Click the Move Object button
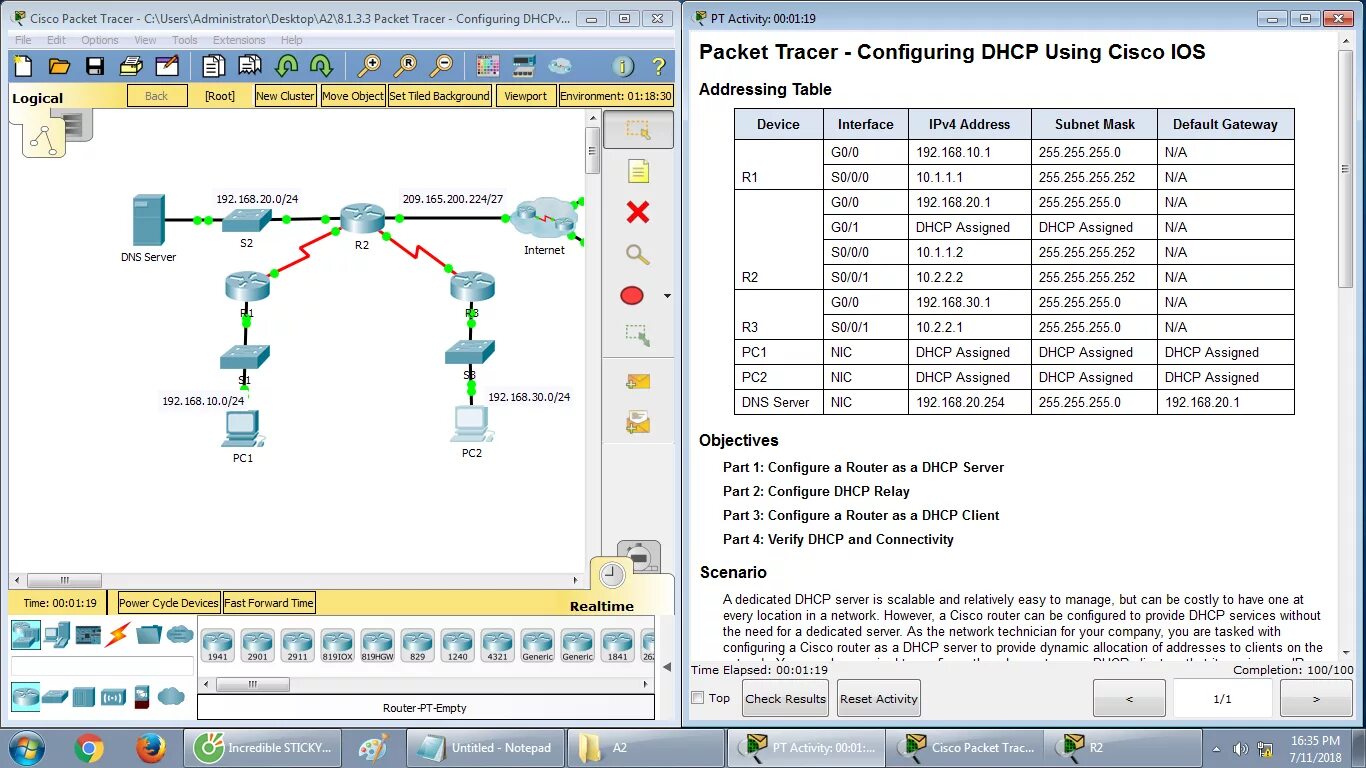 pyautogui.click(x=353, y=96)
